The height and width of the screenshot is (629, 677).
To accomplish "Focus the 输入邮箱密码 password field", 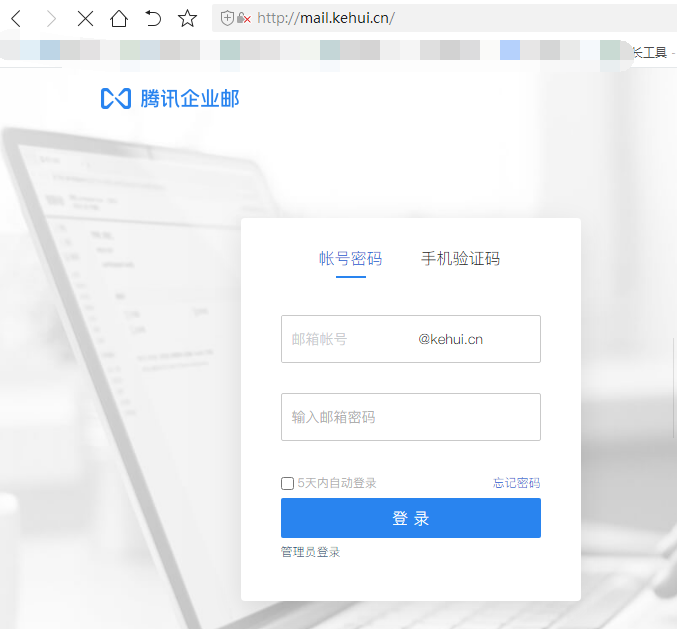I will (x=410, y=417).
